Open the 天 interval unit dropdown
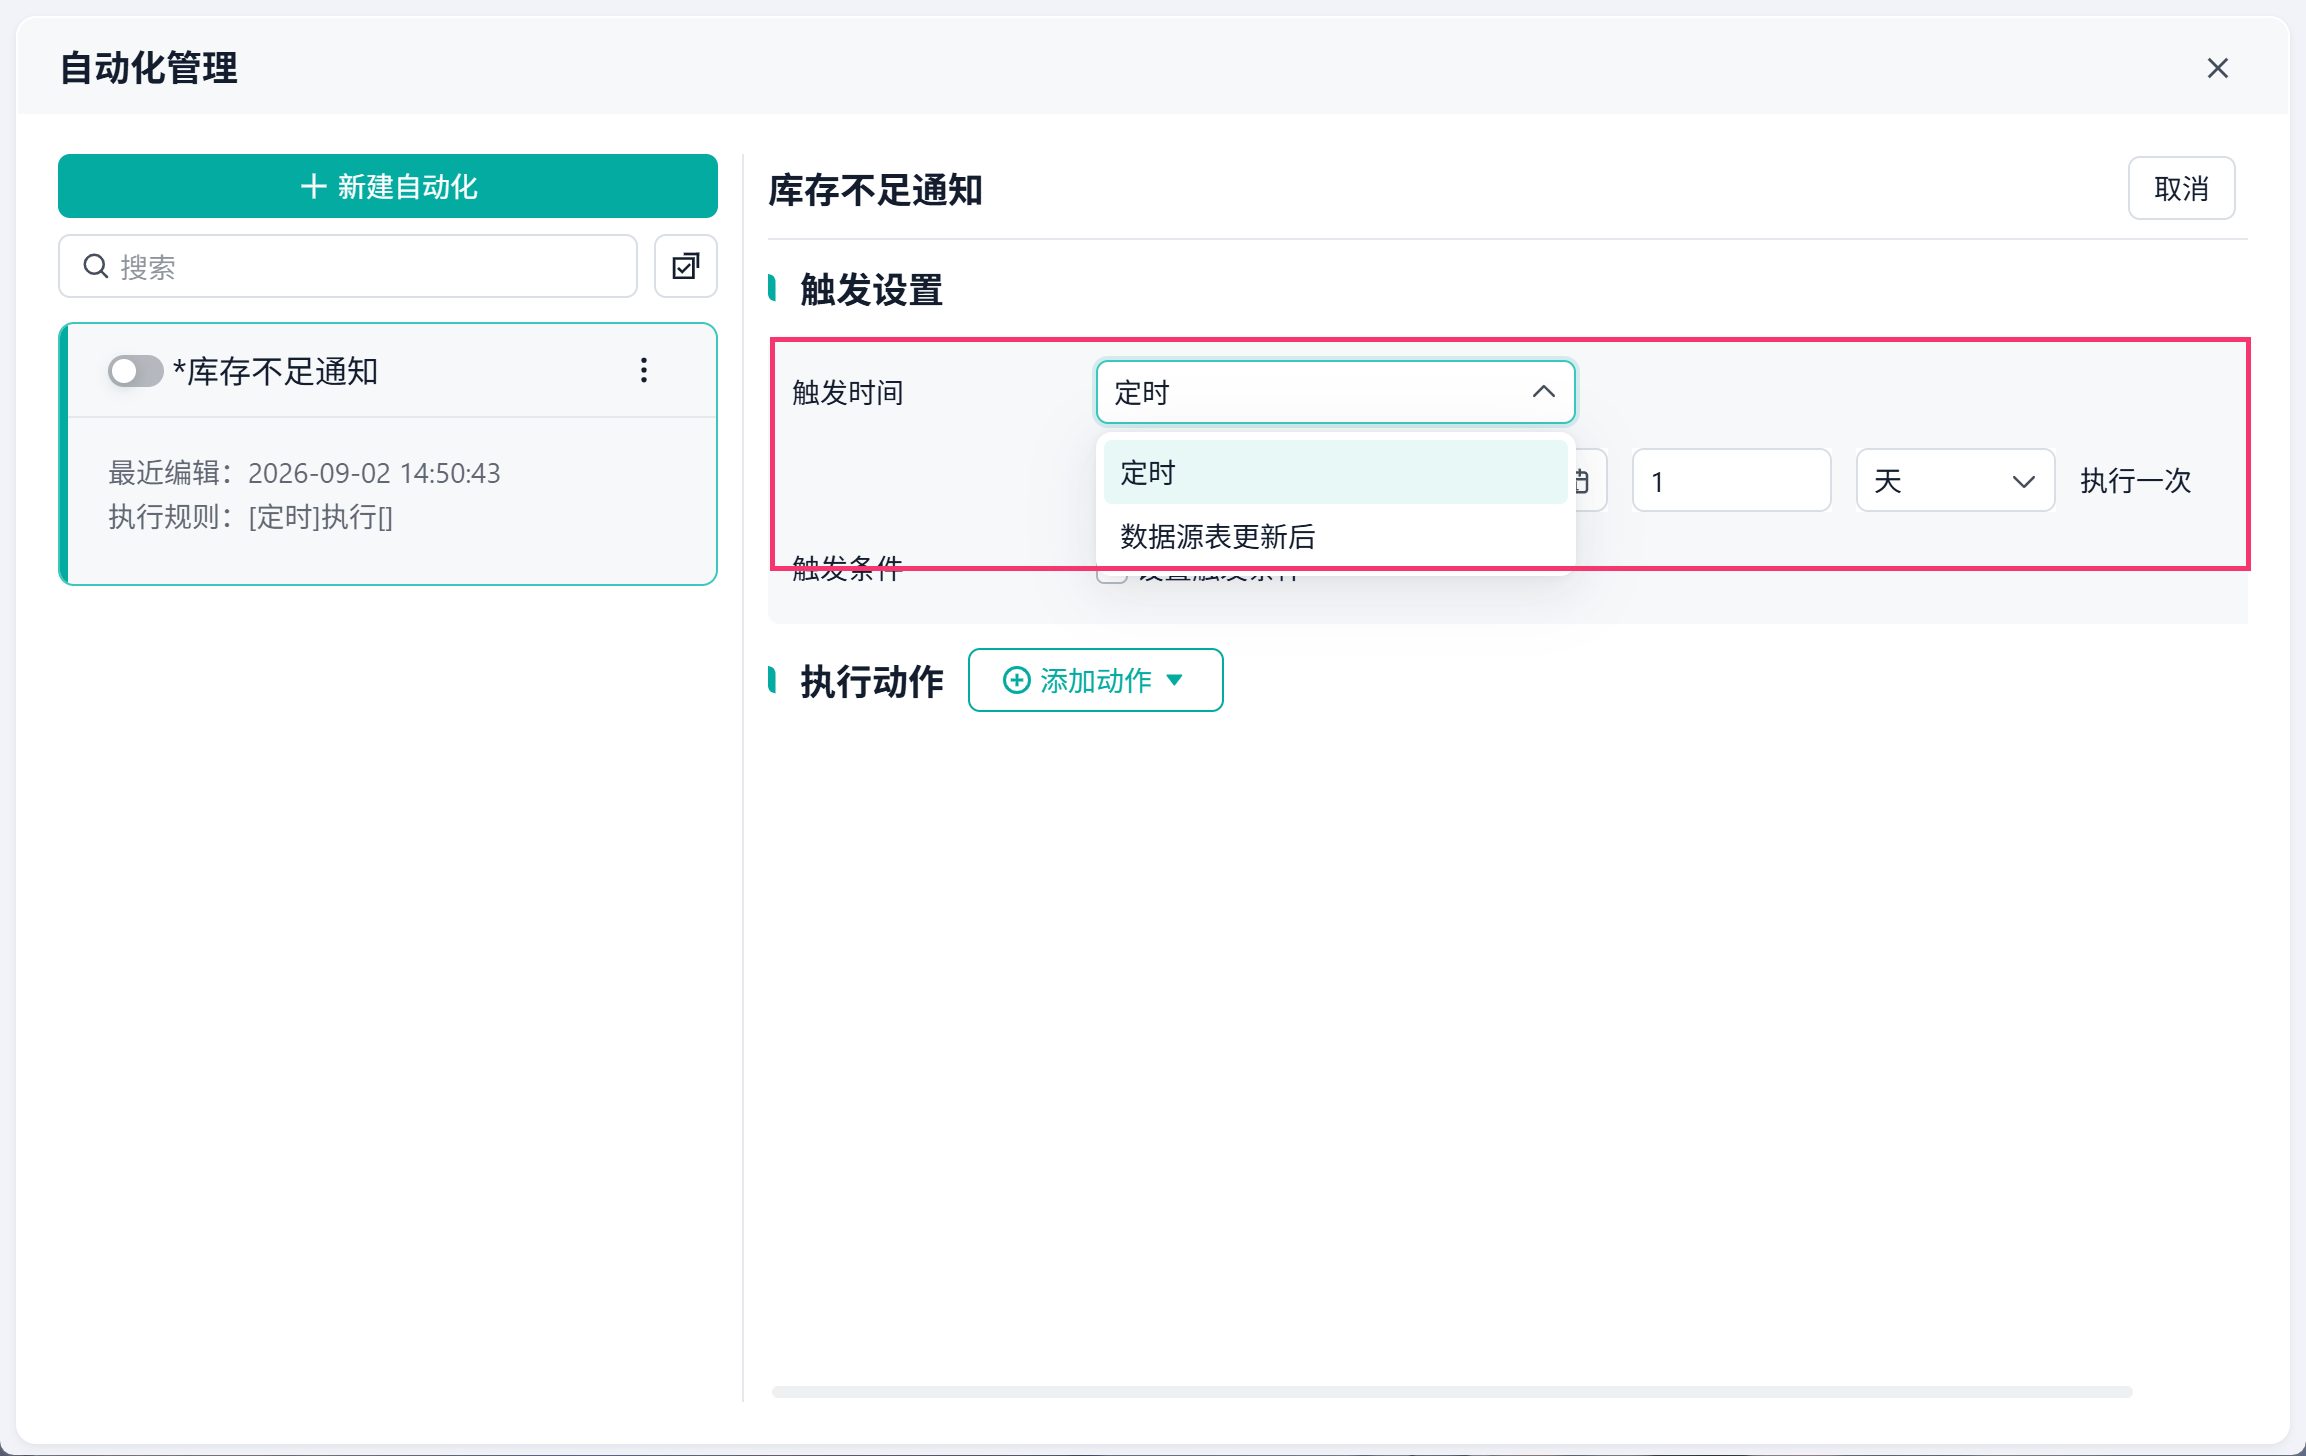Screen dimensions: 2306x1456 [1955, 481]
